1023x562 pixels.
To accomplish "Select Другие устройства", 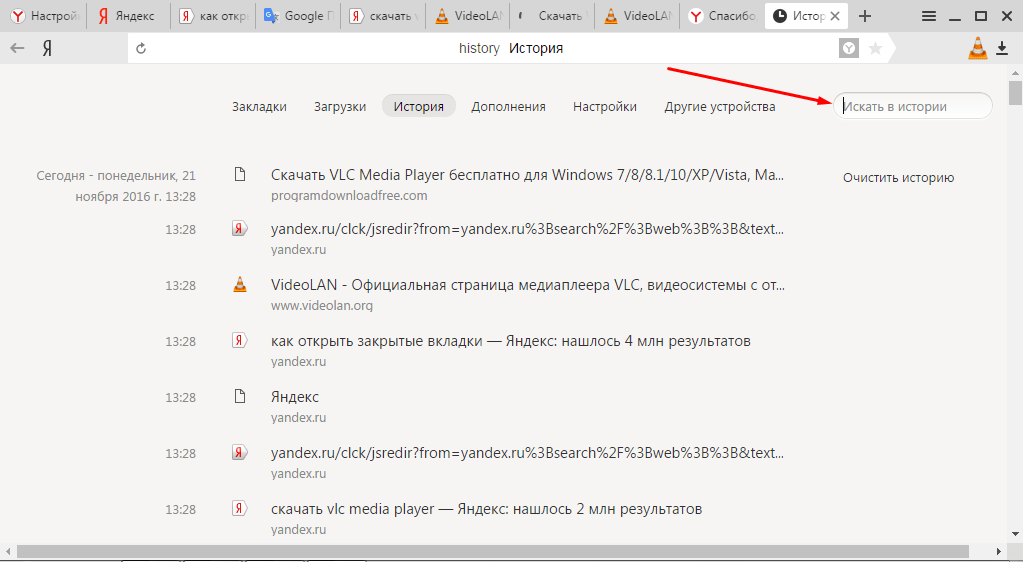I will pyautogui.click(x=719, y=106).
